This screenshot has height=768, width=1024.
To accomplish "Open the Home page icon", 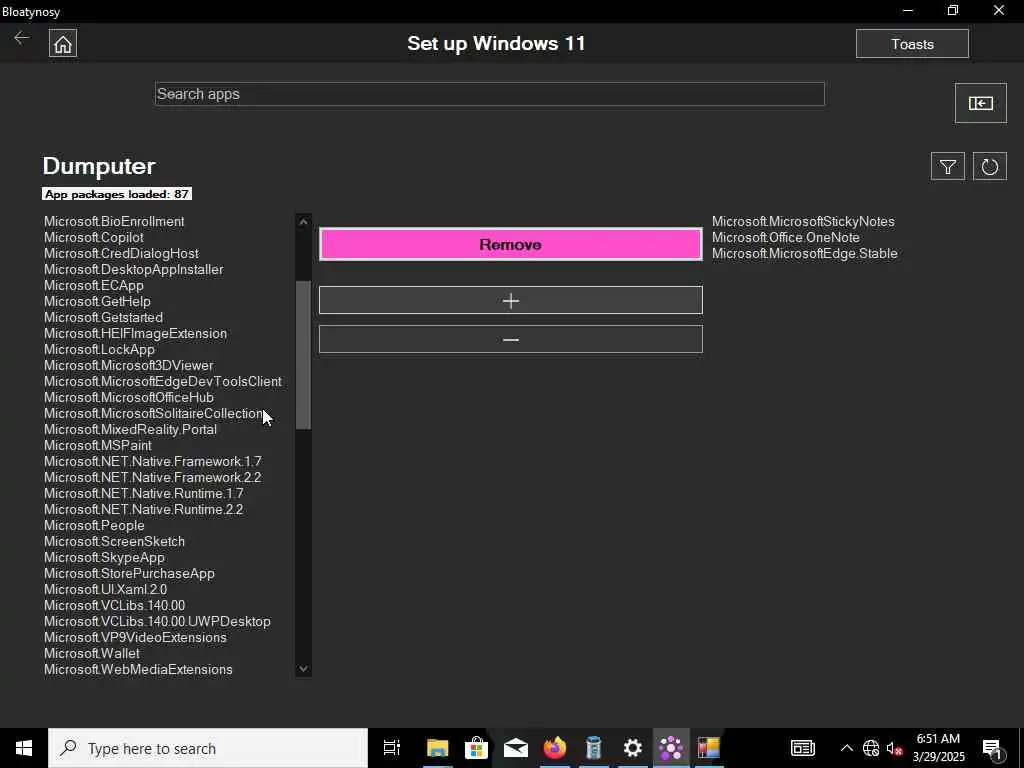I will [x=63, y=44].
